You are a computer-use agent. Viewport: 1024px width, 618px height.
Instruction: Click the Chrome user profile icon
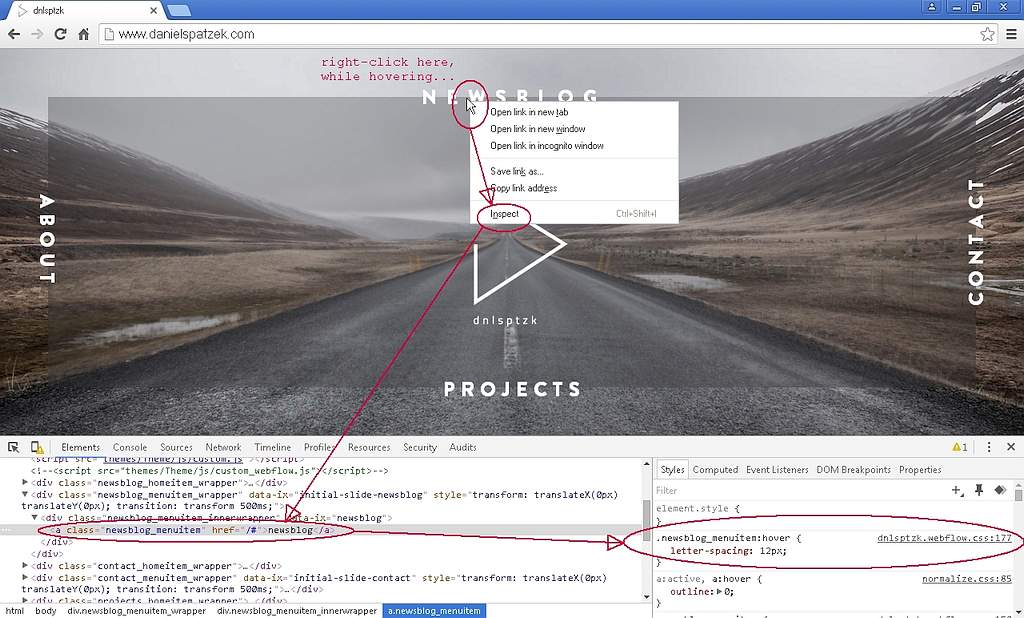tap(932, 7)
